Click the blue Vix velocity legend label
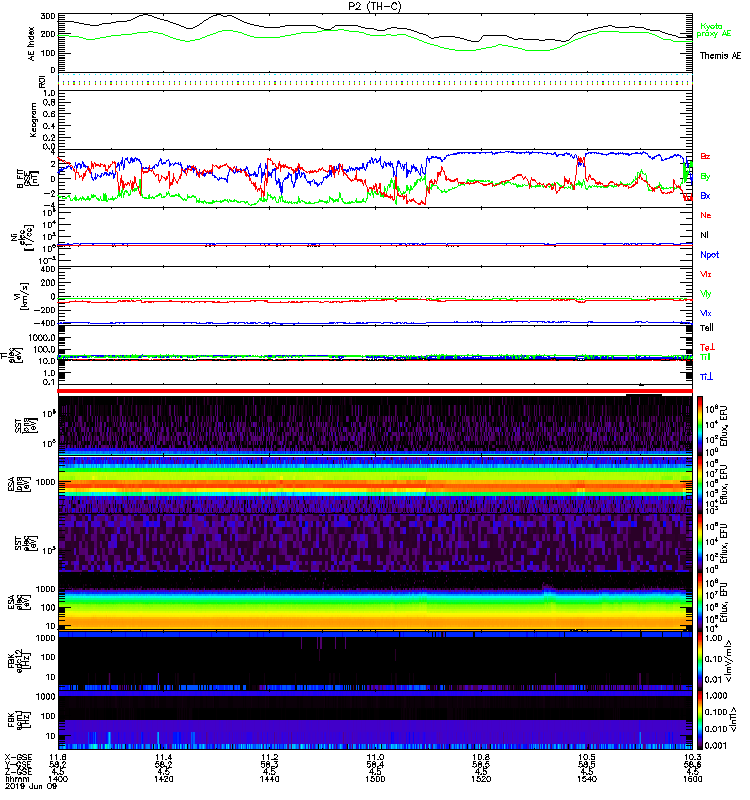Image resolution: width=750 pixels, height=800 pixels. (x=705, y=313)
